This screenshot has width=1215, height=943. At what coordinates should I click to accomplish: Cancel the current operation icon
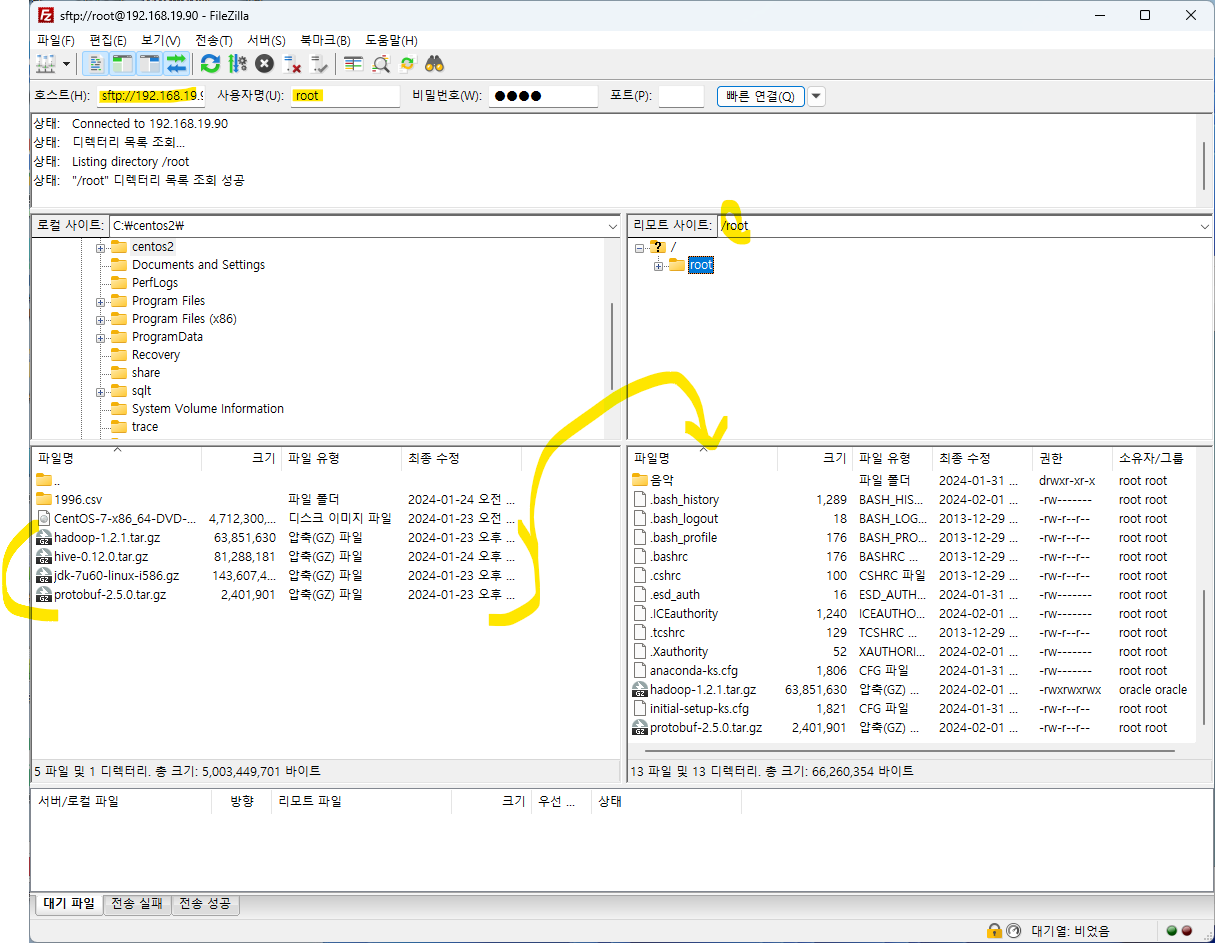(264, 64)
